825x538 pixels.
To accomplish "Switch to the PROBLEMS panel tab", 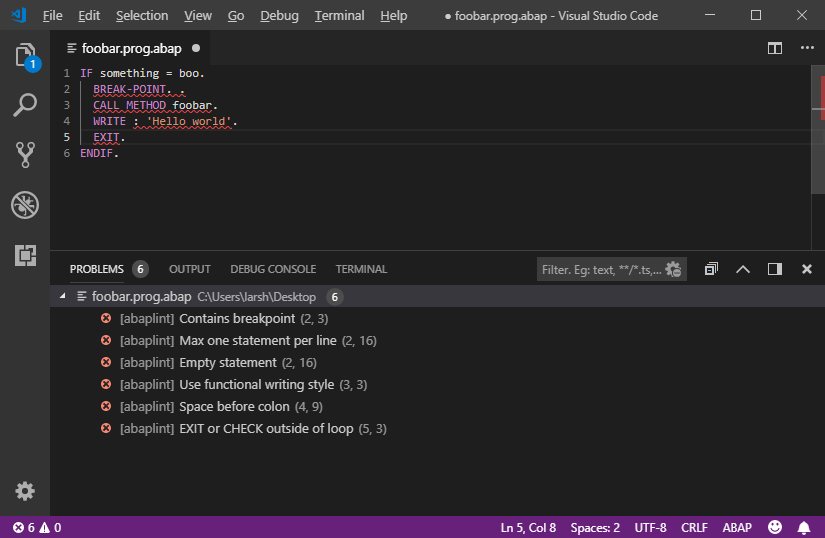I will [97, 269].
